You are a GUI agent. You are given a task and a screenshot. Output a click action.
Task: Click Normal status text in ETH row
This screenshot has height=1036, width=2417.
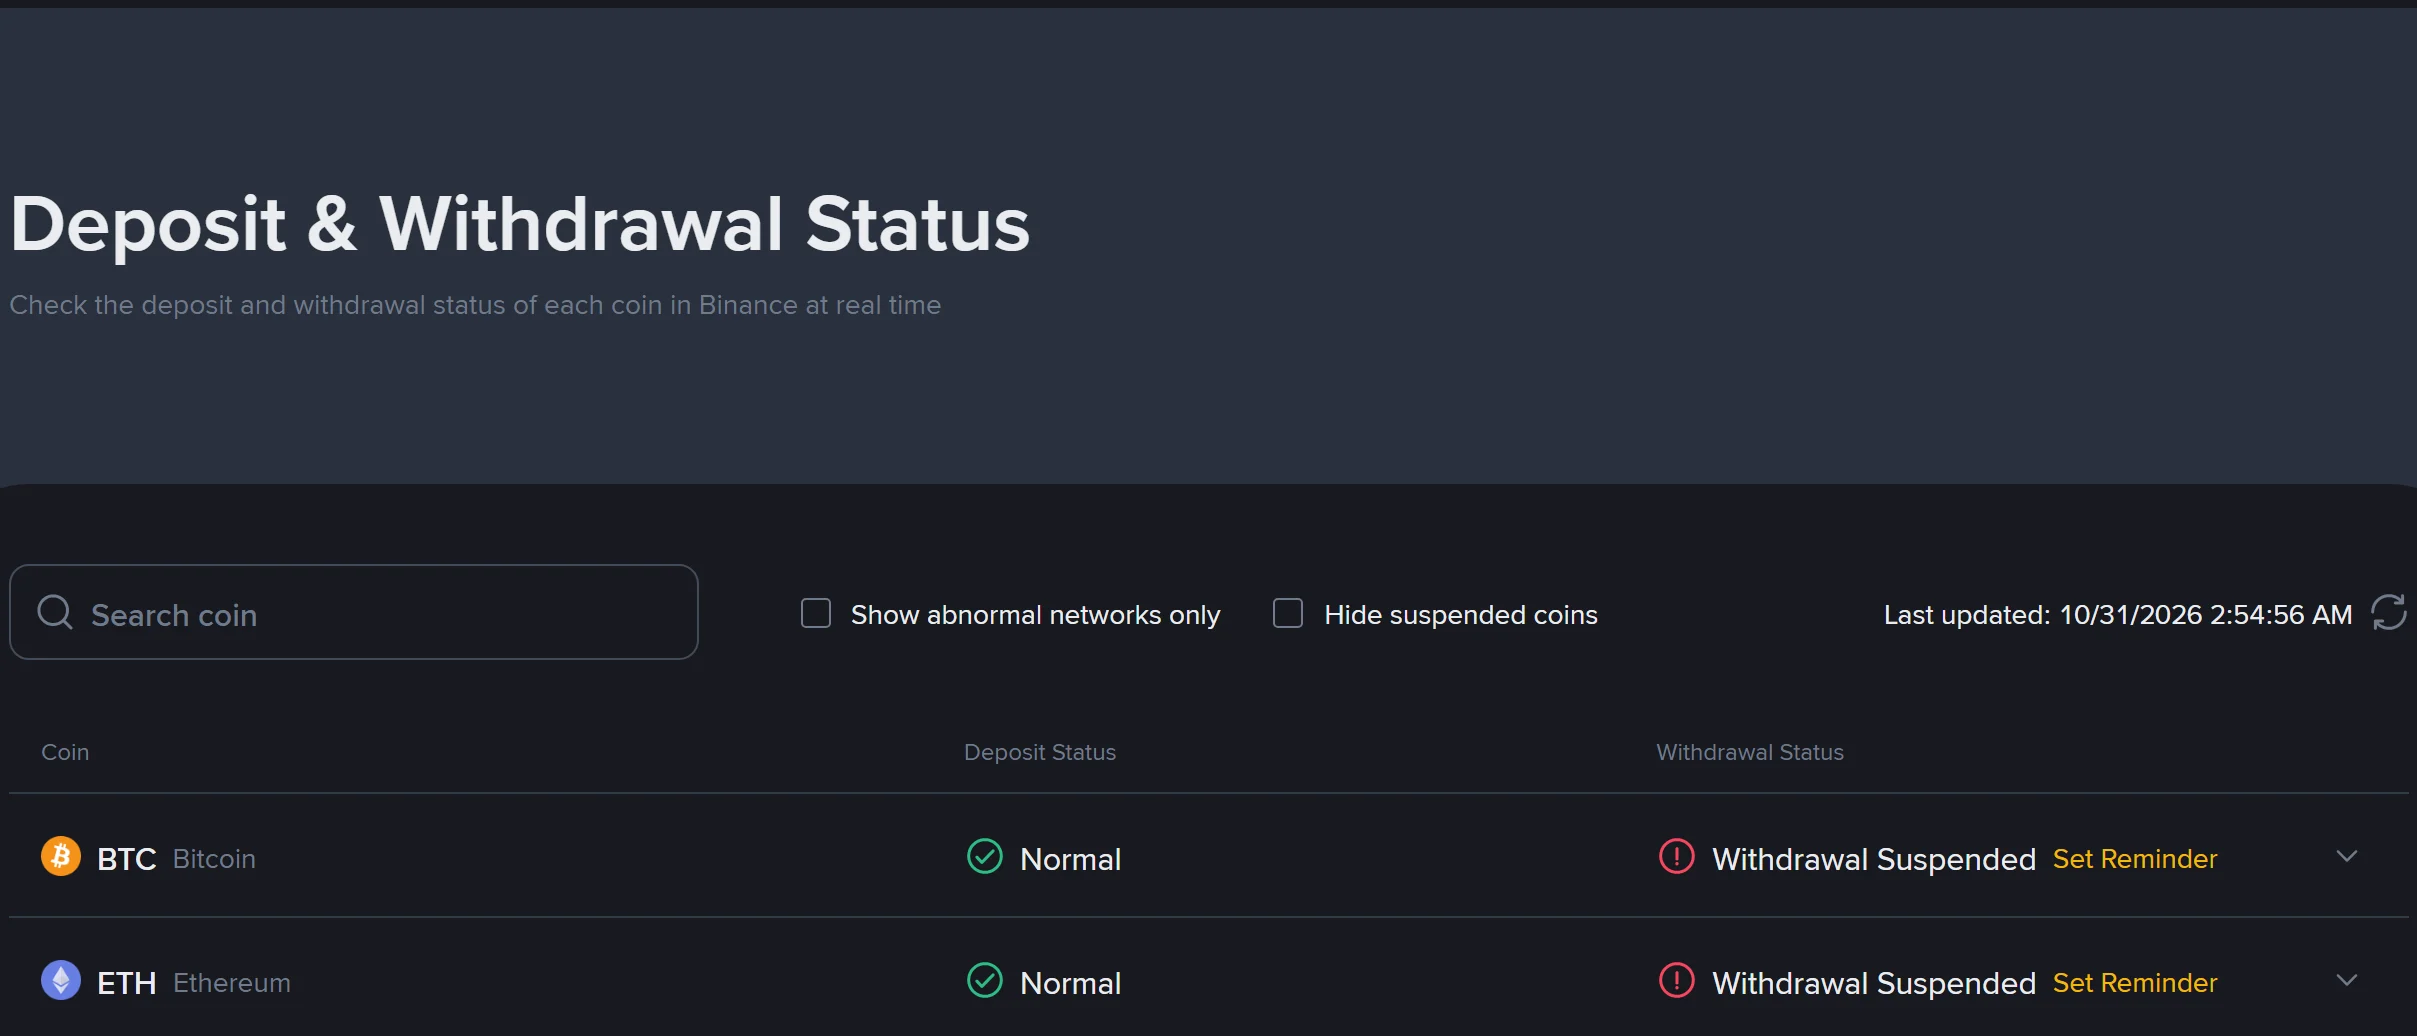click(1070, 983)
